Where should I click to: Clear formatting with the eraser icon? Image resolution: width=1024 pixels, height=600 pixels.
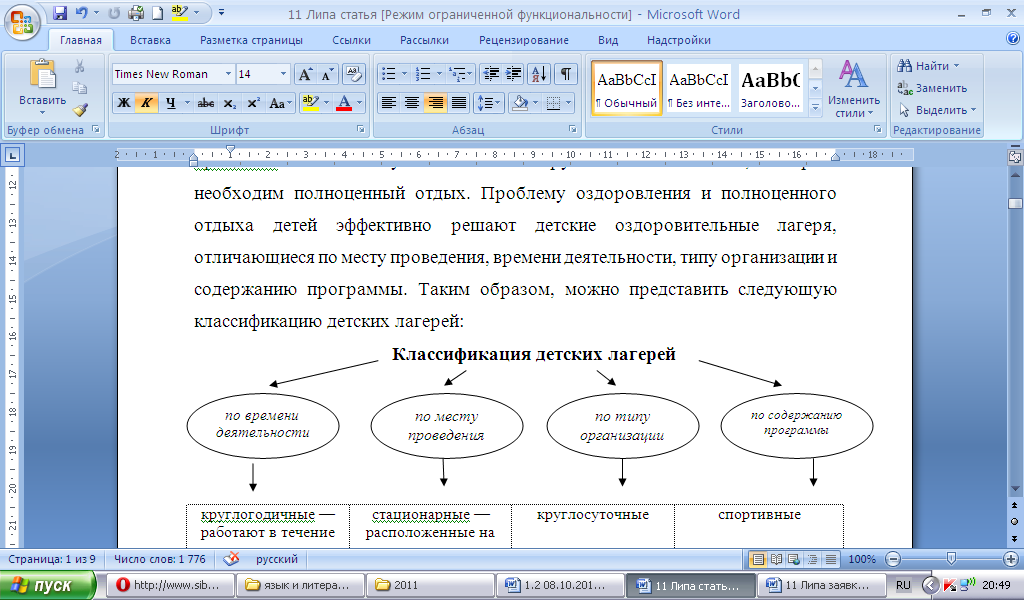[353, 74]
